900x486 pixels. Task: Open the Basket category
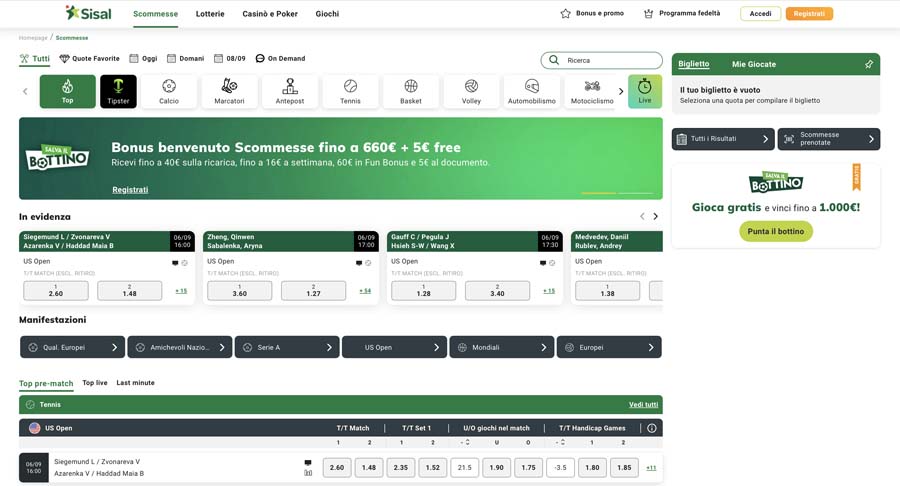tap(411, 91)
